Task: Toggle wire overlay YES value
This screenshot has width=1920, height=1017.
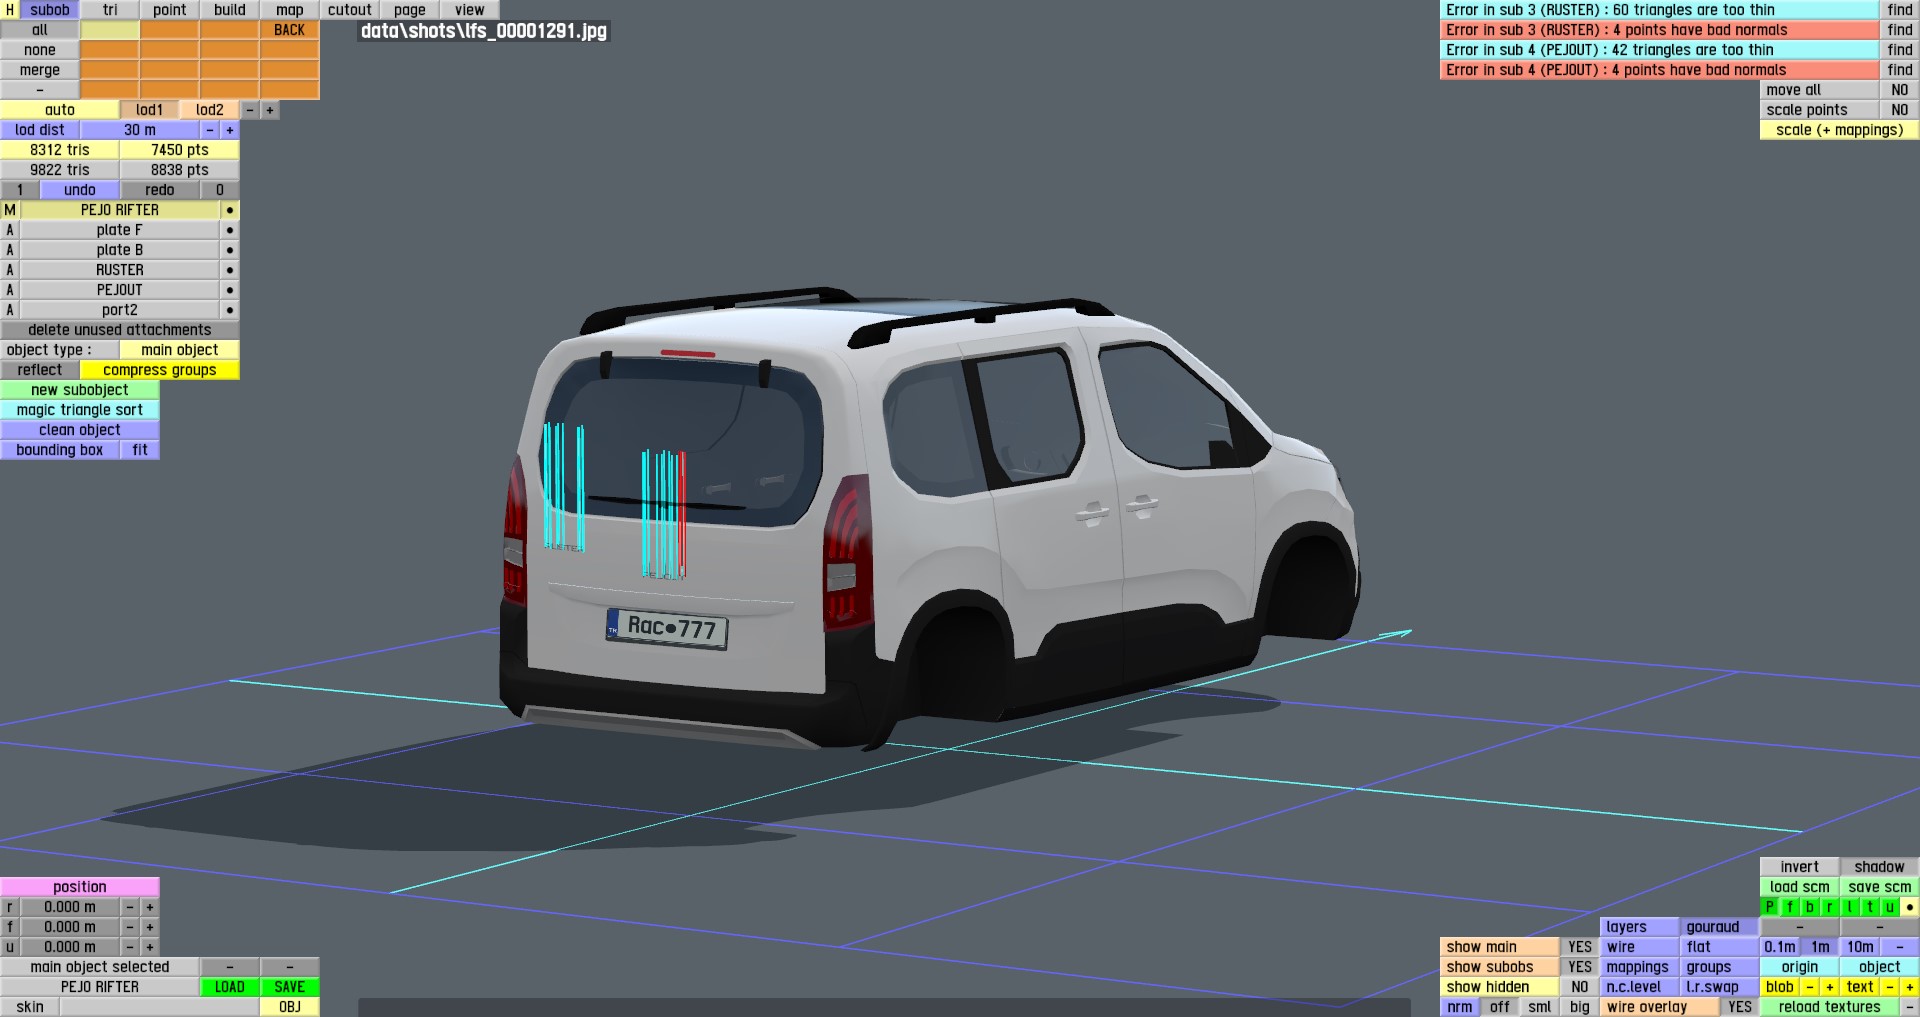Action: tap(1739, 1007)
